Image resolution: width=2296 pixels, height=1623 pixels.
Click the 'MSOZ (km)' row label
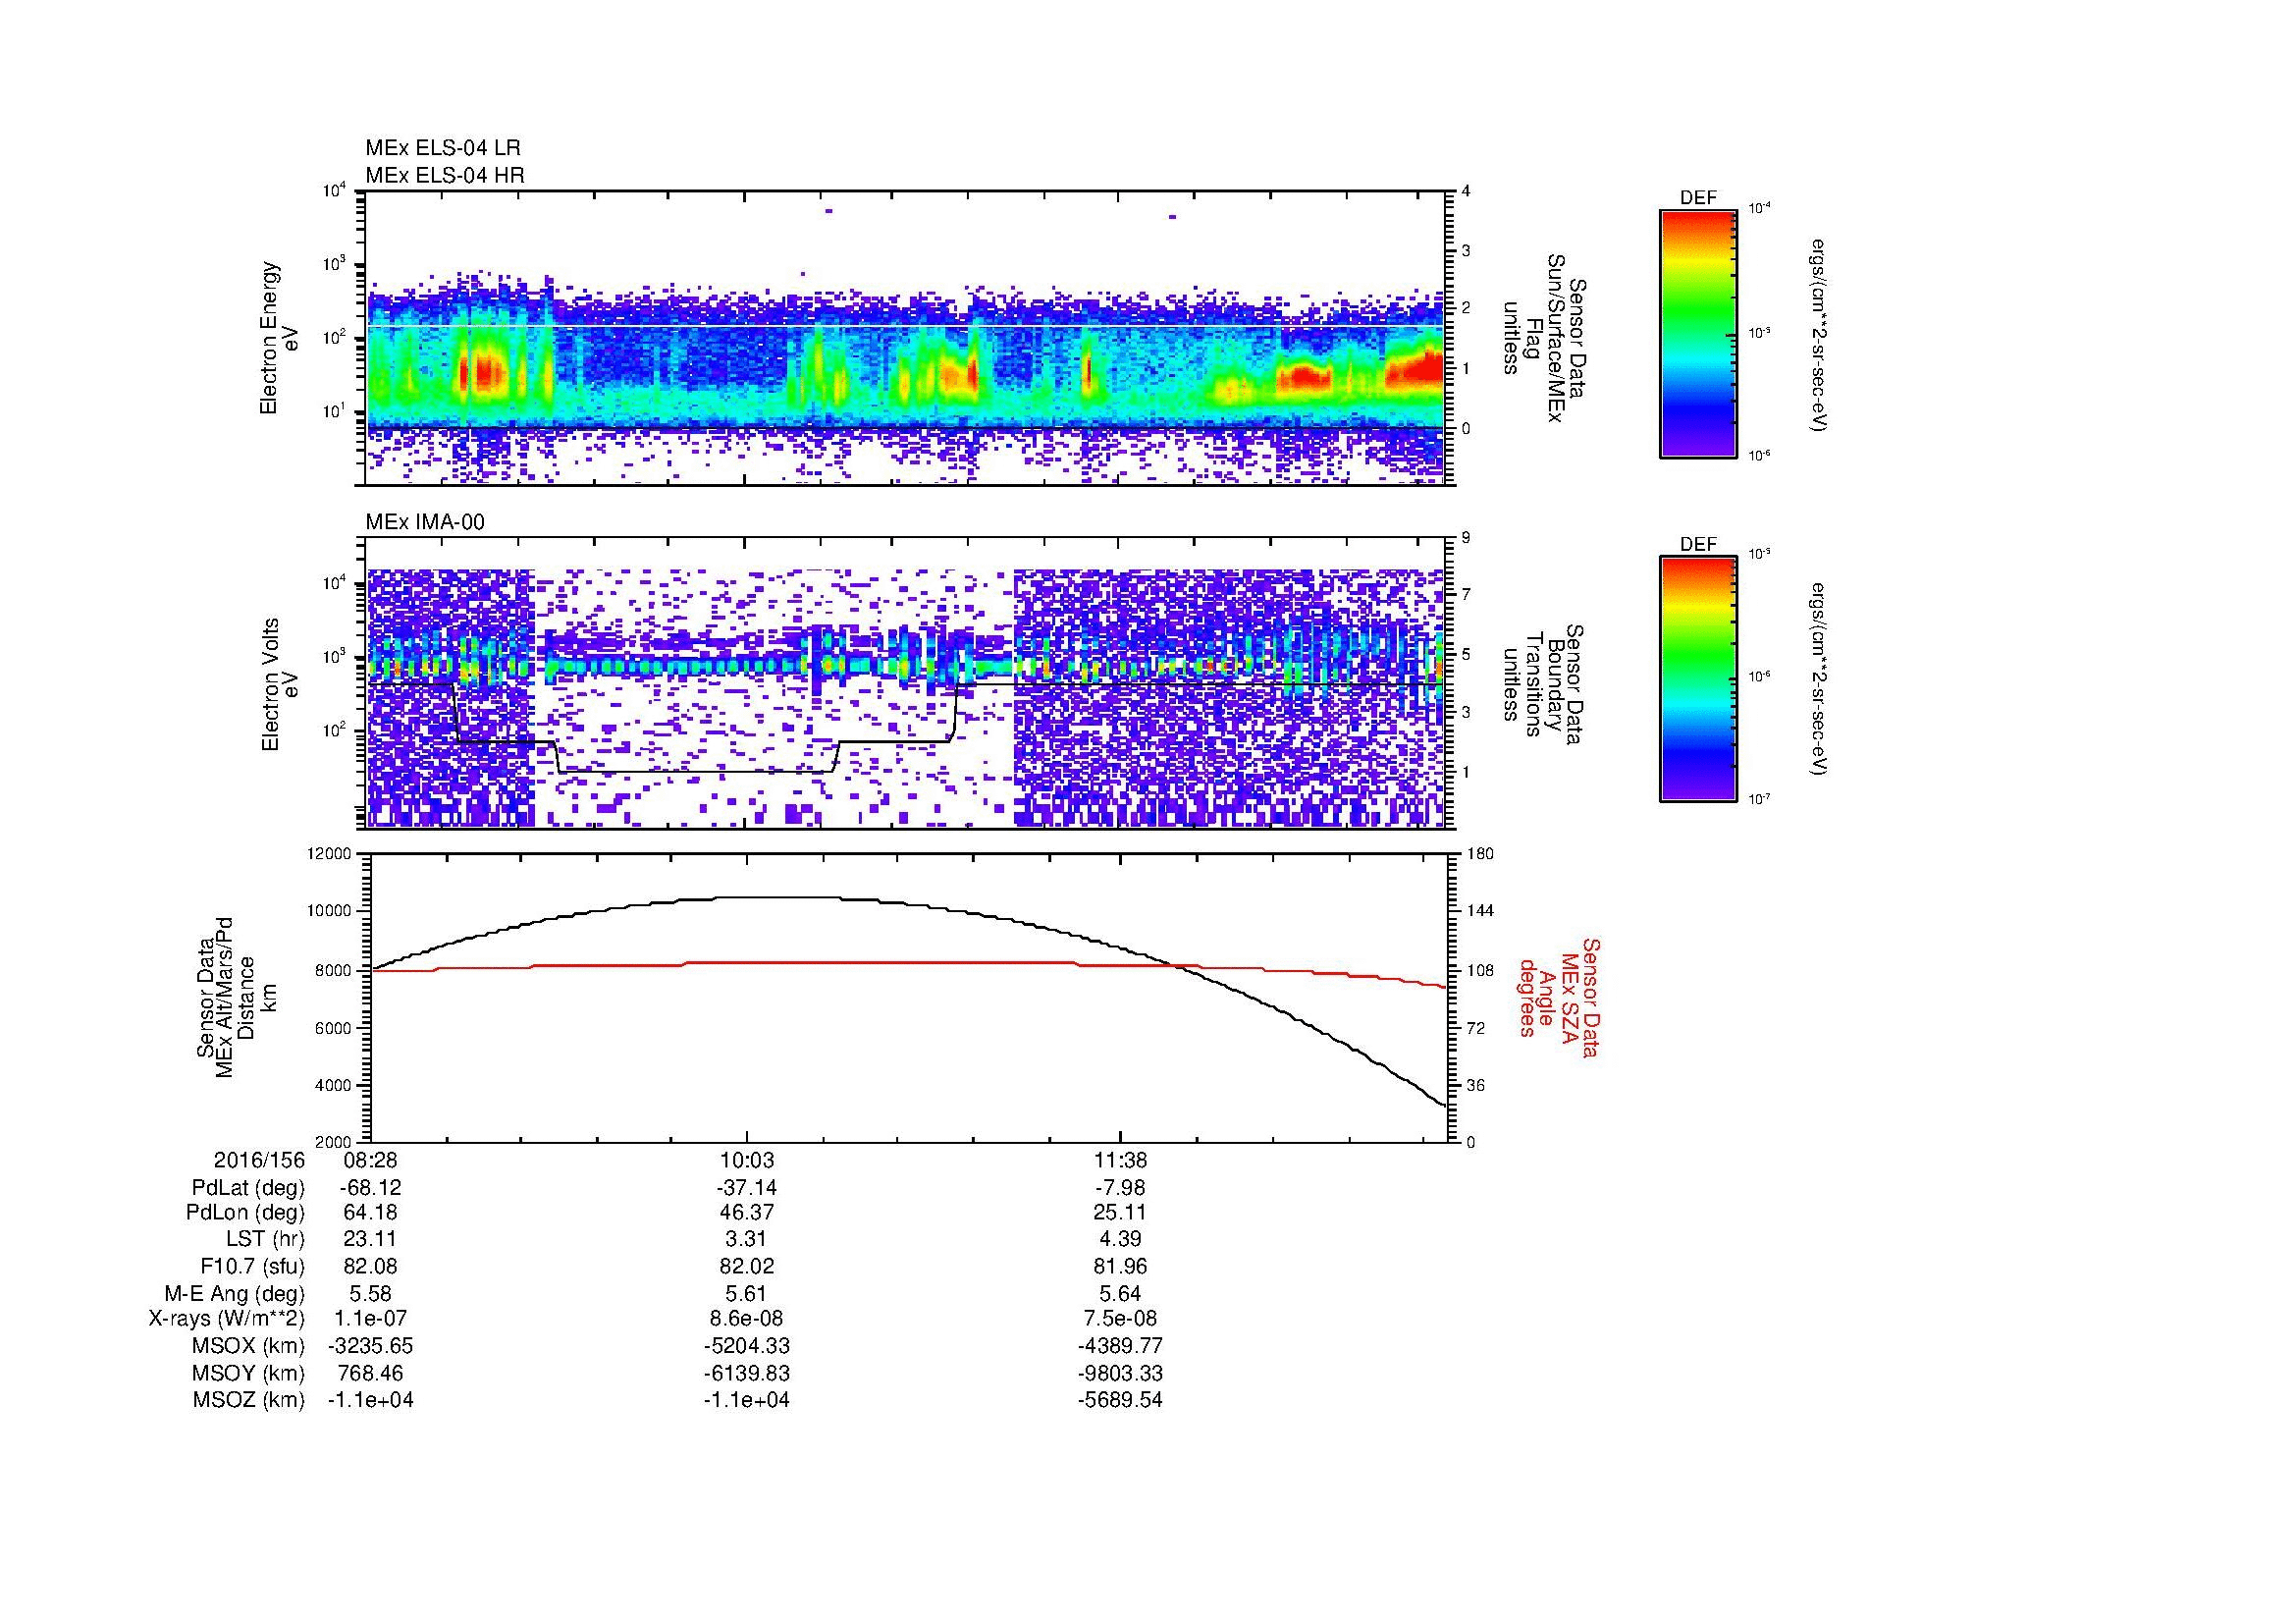click(248, 1400)
